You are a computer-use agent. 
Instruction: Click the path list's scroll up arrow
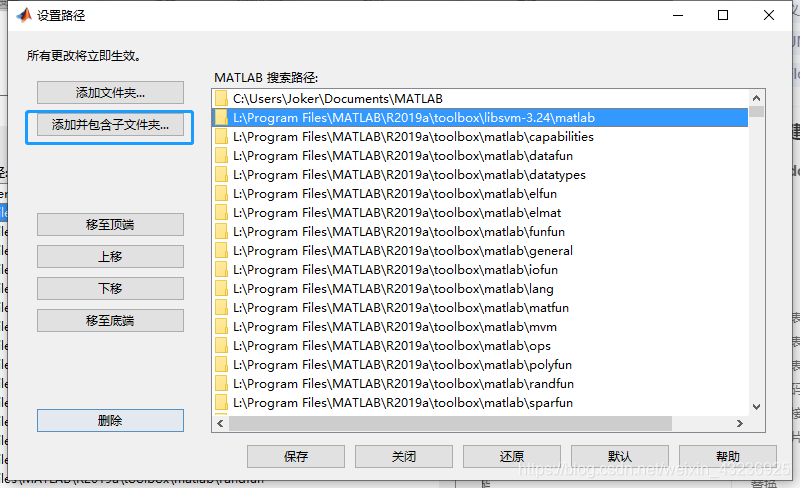pyautogui.click(x=757, y=98)
